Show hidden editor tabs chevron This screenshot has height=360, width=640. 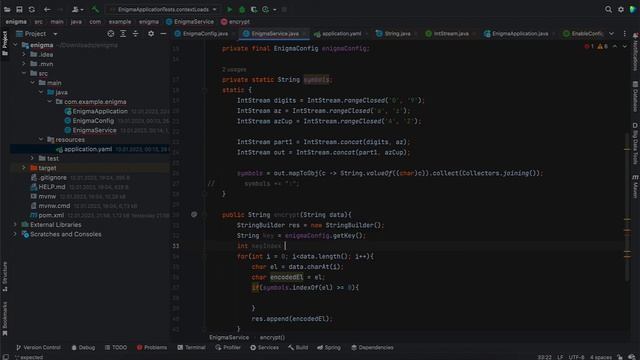click(611, 34)
